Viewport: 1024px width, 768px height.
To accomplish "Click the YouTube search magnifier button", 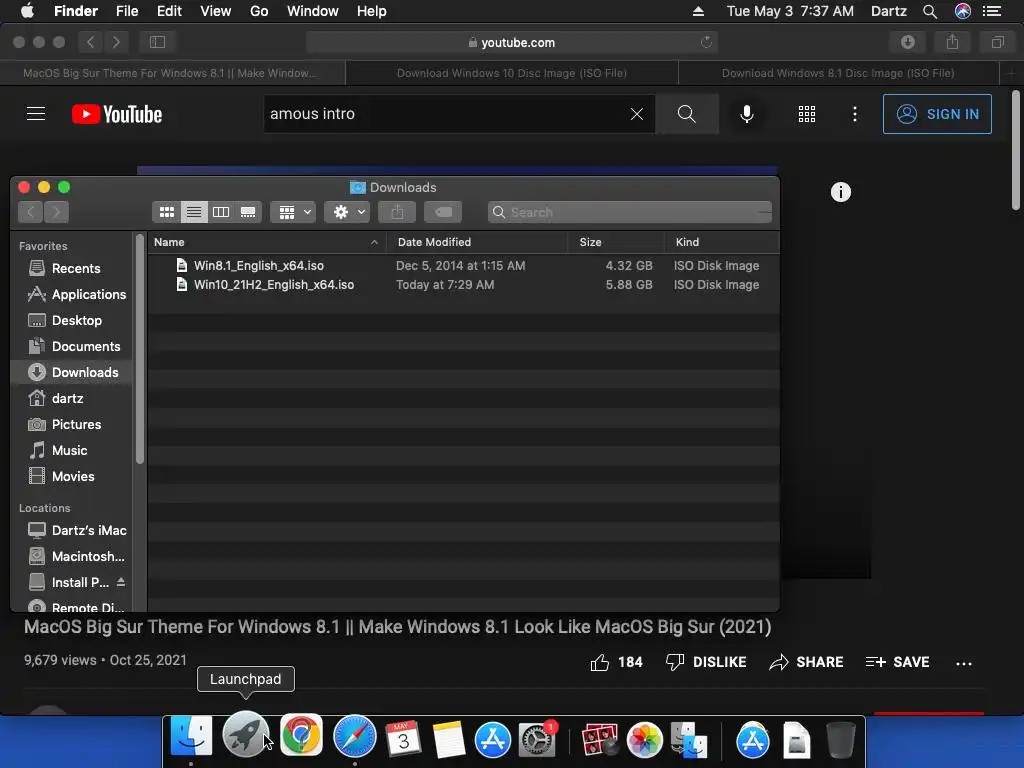I will coord(687,114).
